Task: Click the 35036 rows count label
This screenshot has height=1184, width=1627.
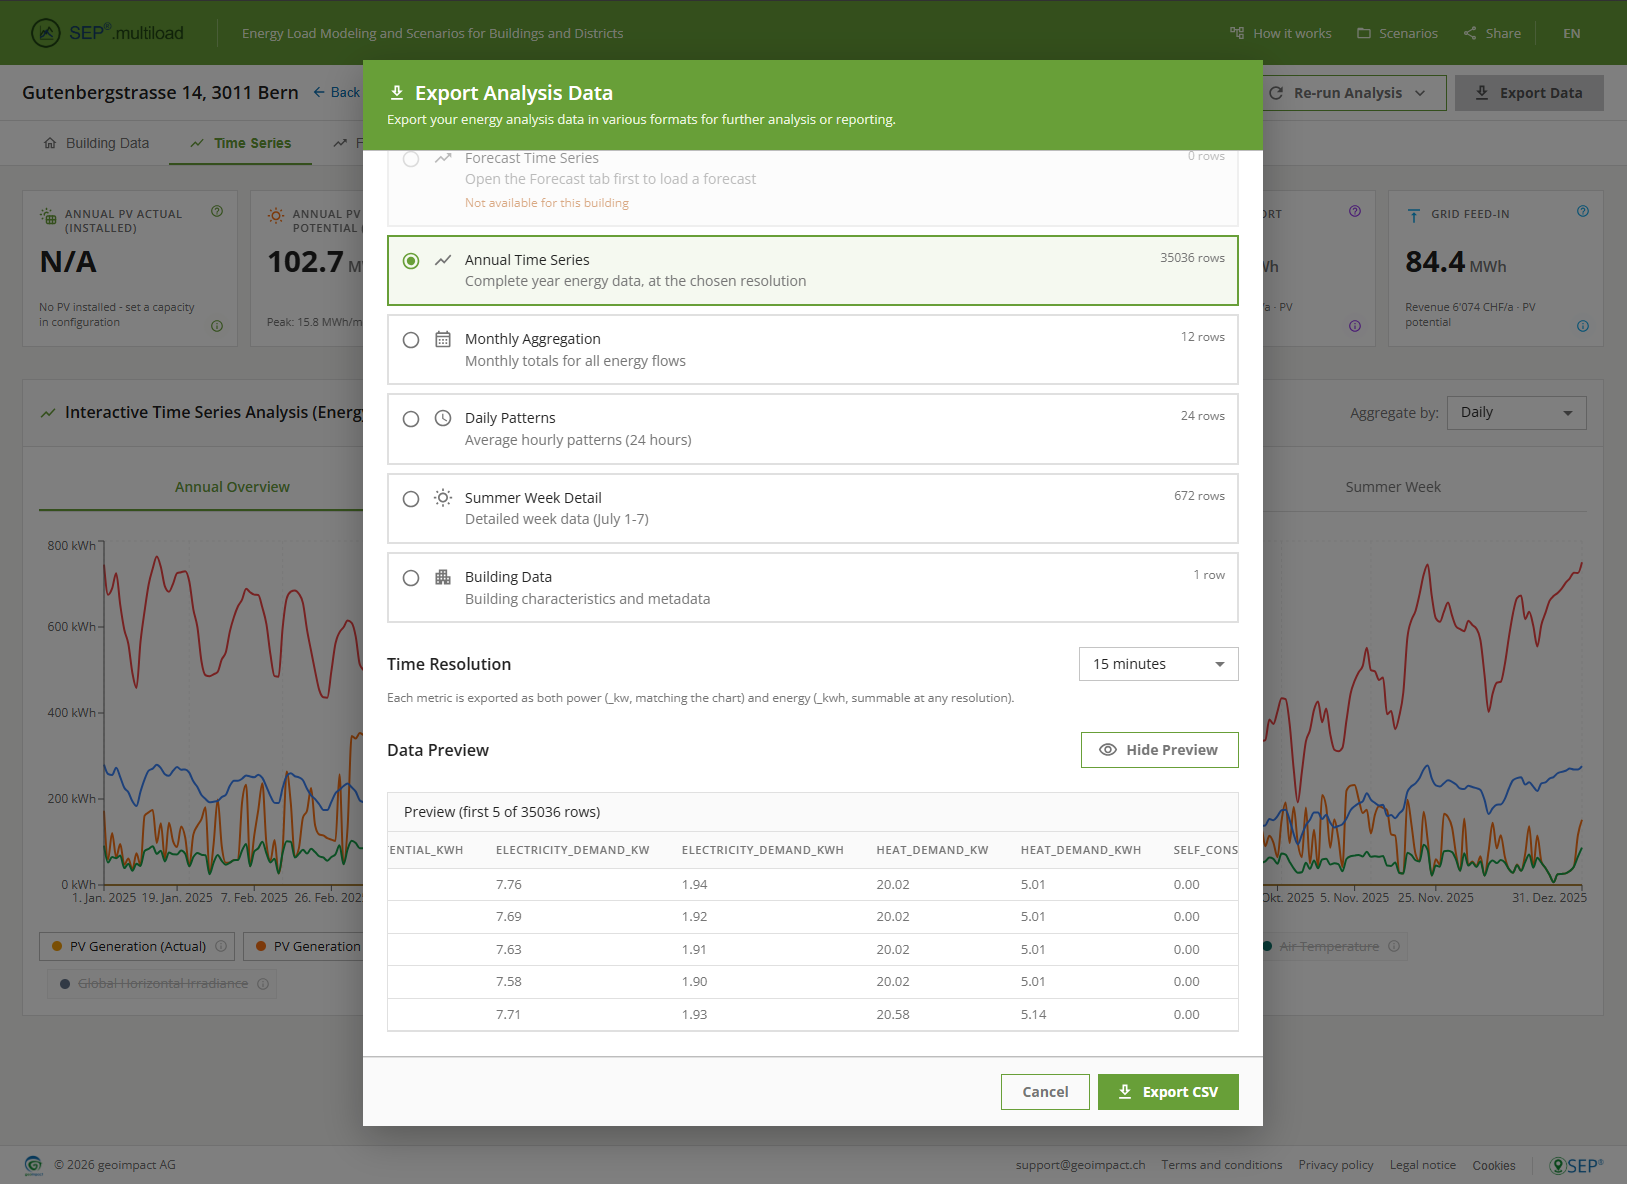Action: (x=1192, y=258)
